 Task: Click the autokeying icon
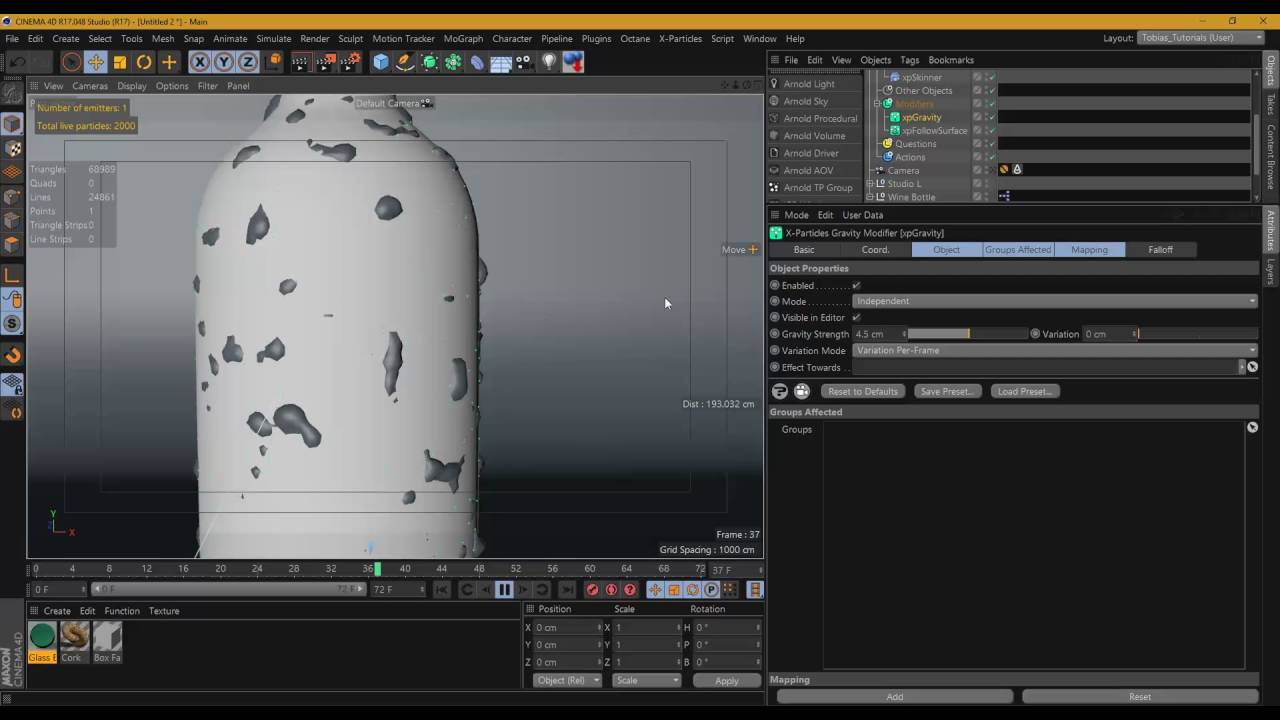coord(611,590)
